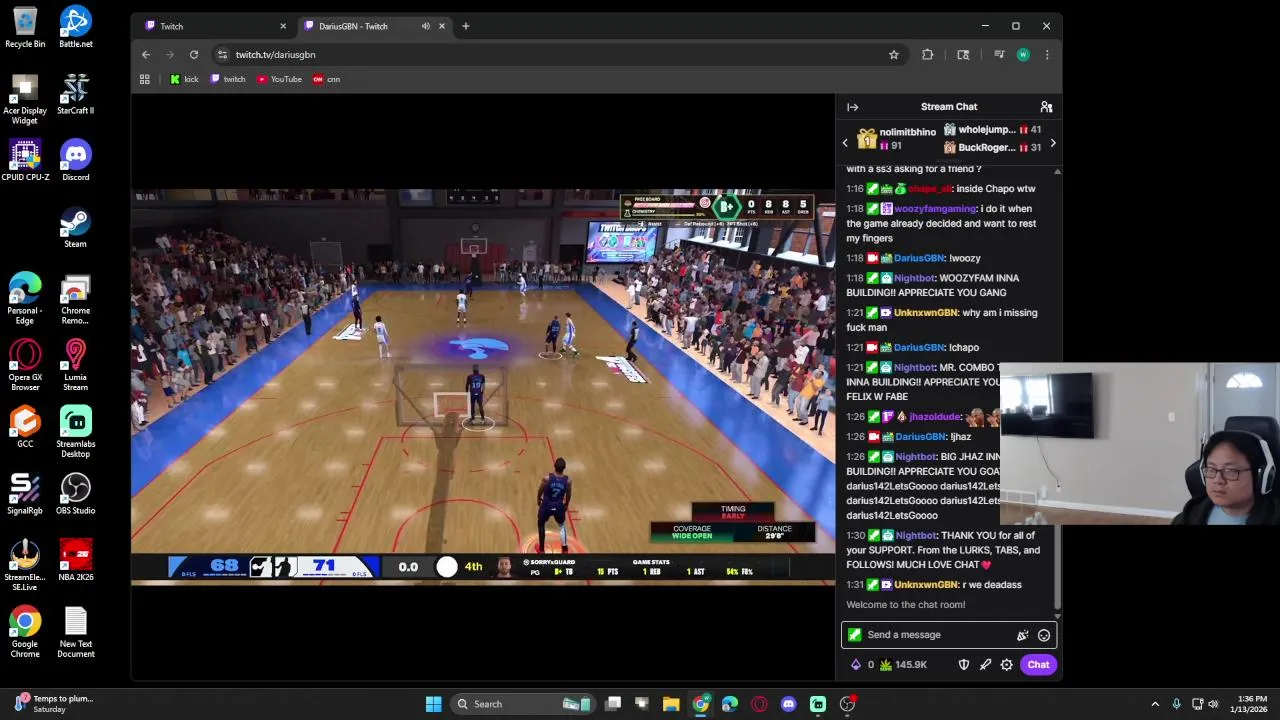Open the YouTube bookmark
The image size is (1280, 720).
point(279,79)
